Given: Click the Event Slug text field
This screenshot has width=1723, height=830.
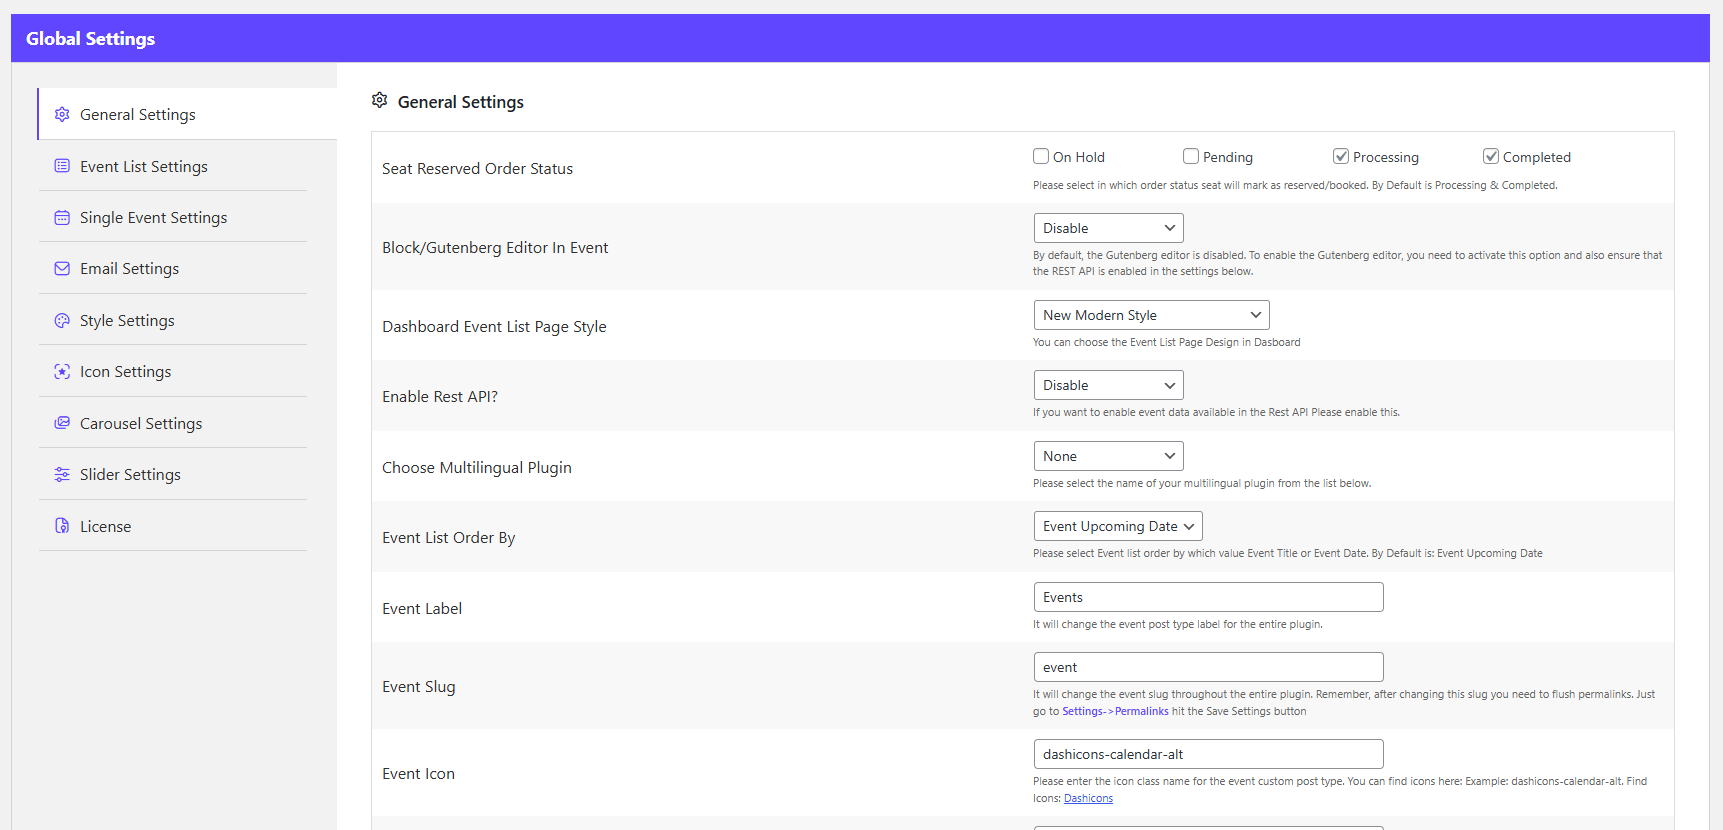Looking at the screenshot, I should point(1208,667).
